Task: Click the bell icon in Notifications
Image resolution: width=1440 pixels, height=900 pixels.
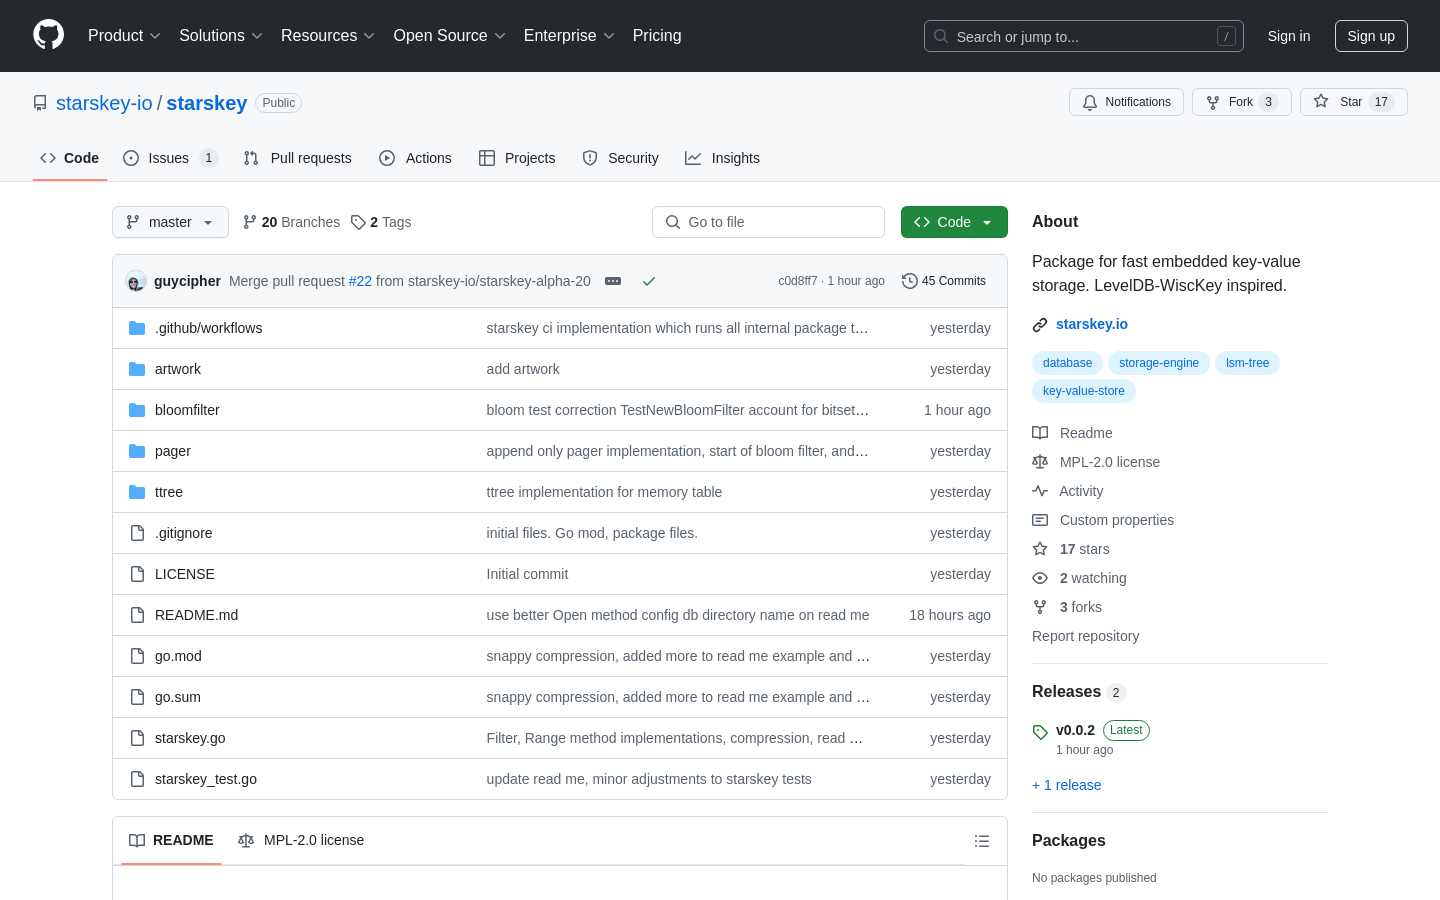Action: tap(1090, 102)
